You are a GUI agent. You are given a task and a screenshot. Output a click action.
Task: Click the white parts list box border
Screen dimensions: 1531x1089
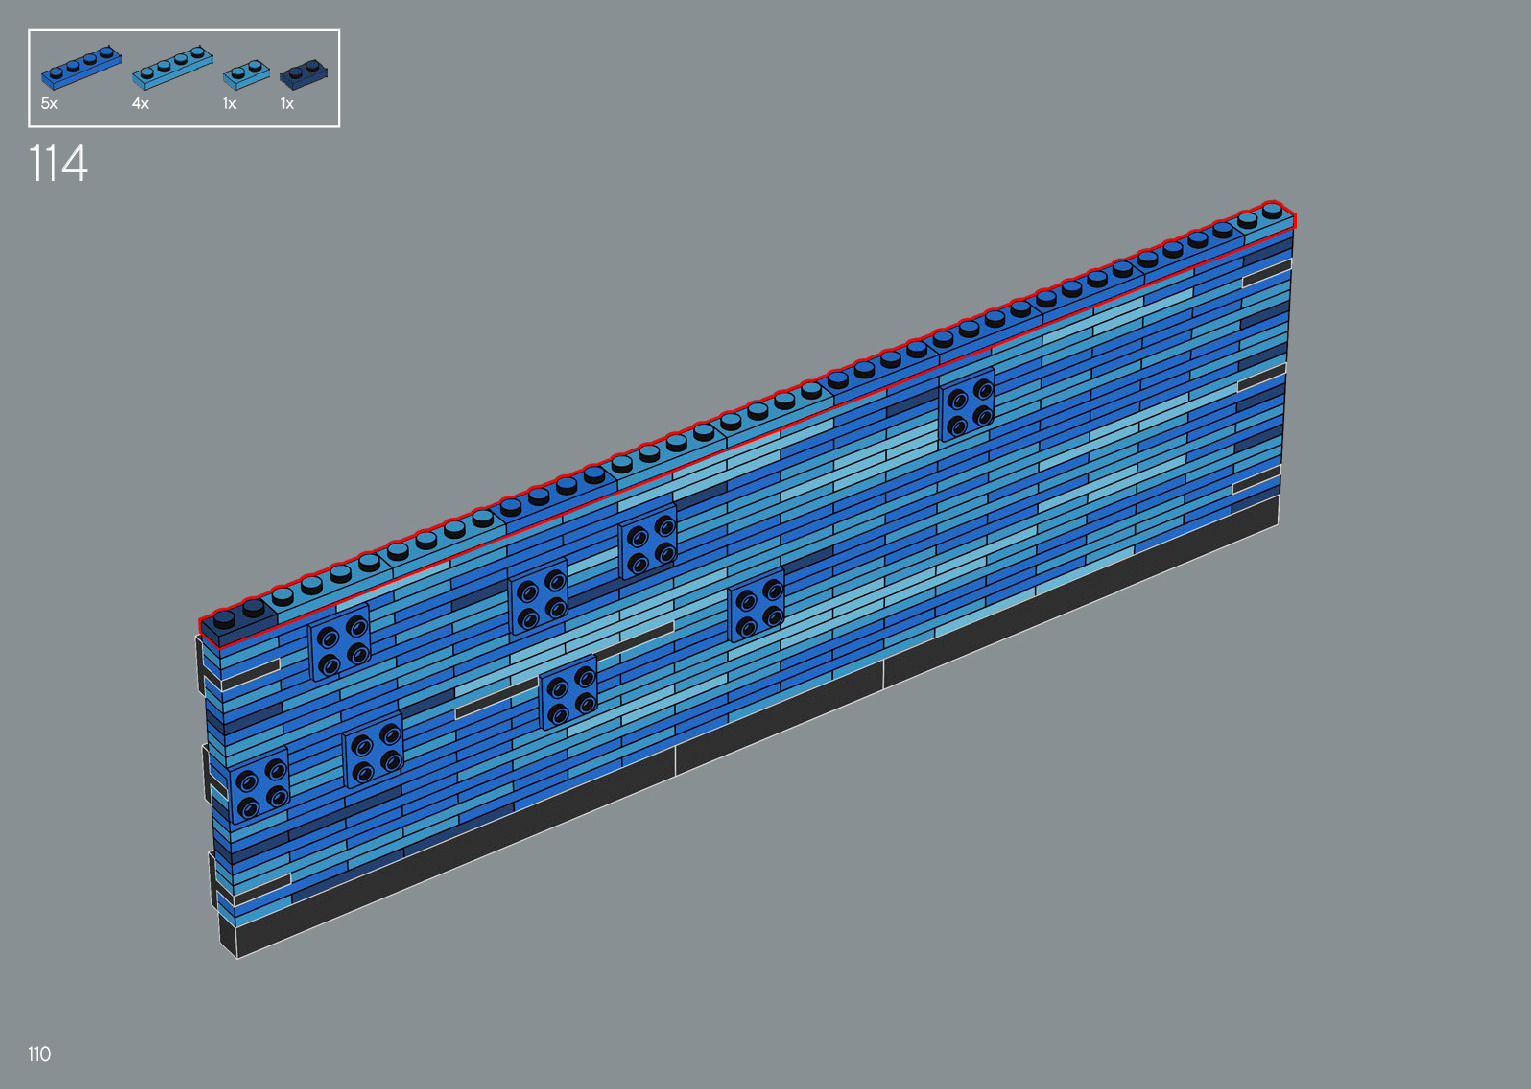tap(184, 30)
